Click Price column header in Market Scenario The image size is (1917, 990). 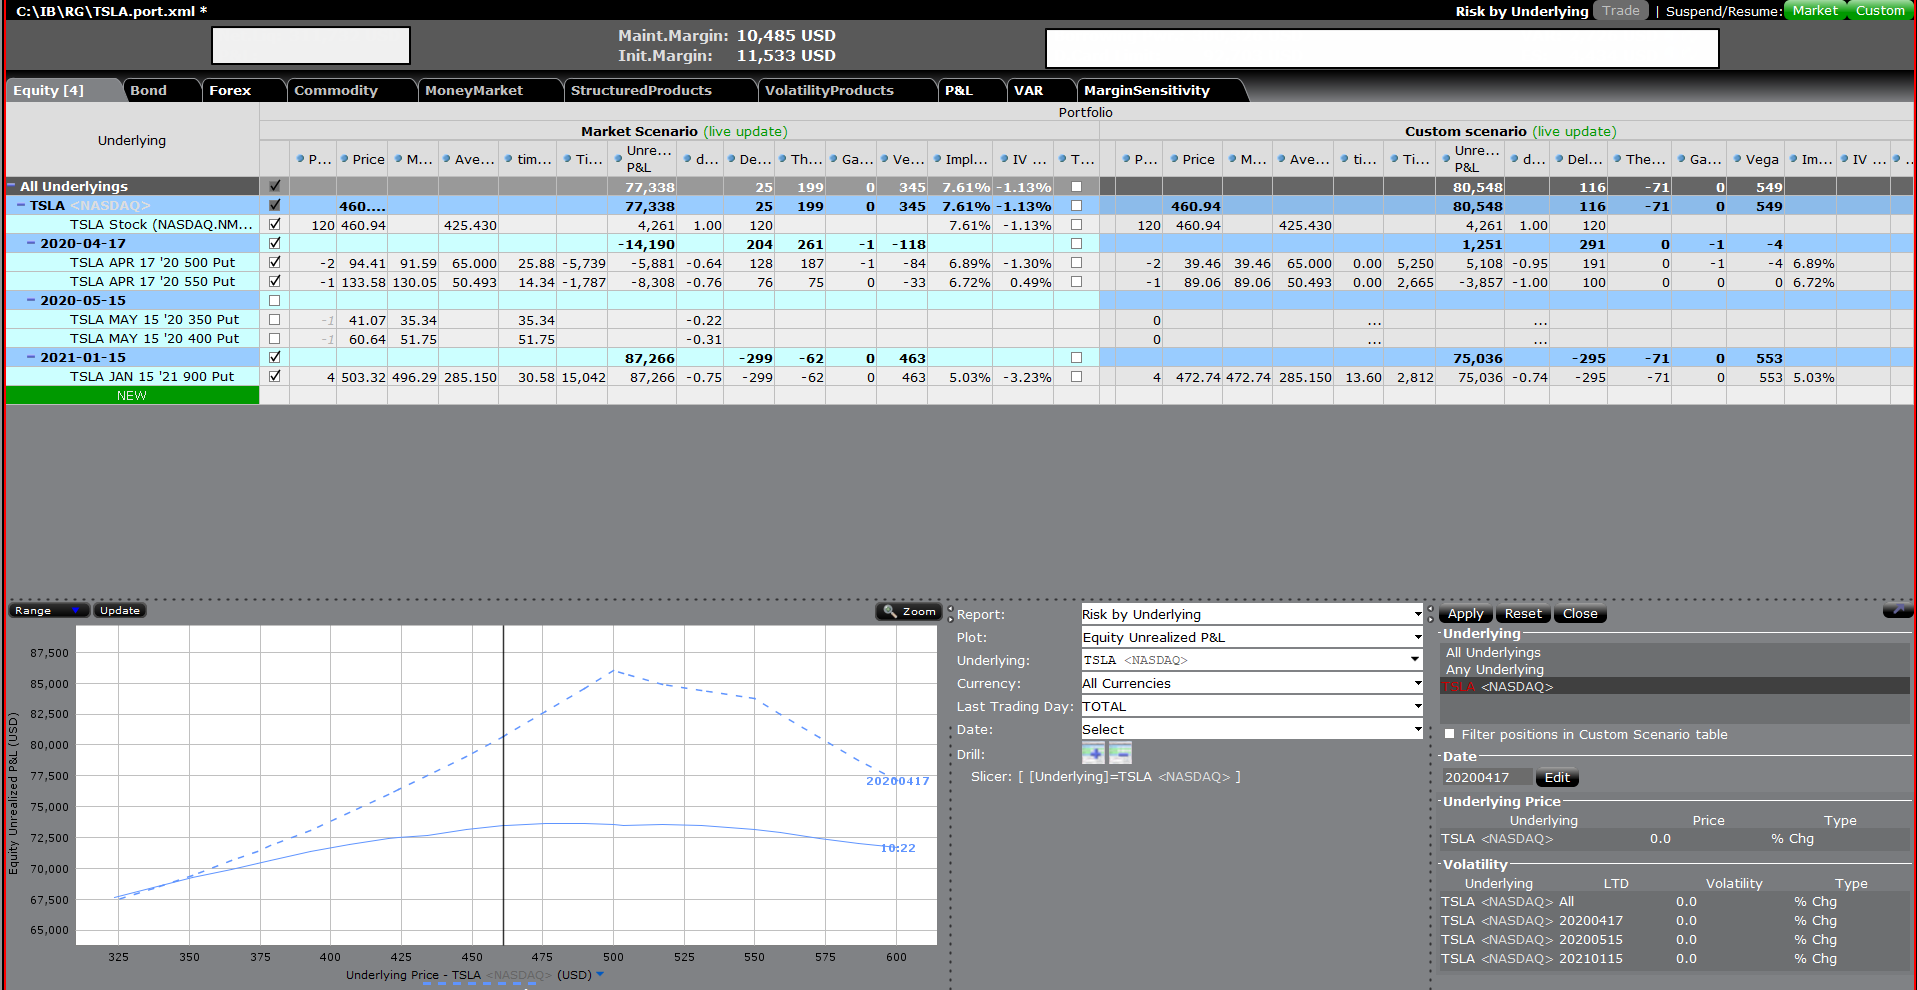pos(362,159)
